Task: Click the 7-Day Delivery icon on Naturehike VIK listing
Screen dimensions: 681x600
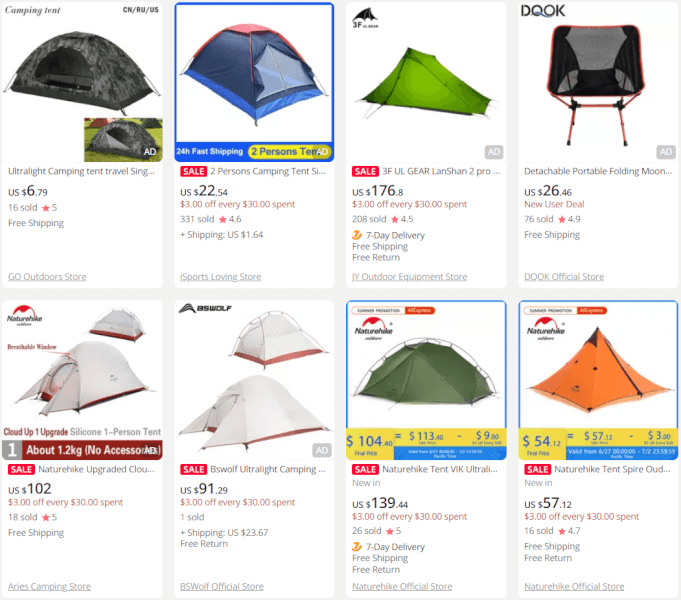Action: click(357, 547)
